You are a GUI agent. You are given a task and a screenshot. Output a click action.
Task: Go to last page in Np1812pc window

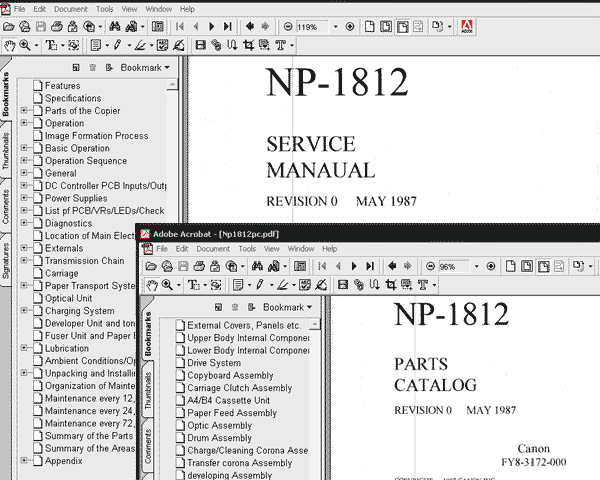(x=370, y=266)
